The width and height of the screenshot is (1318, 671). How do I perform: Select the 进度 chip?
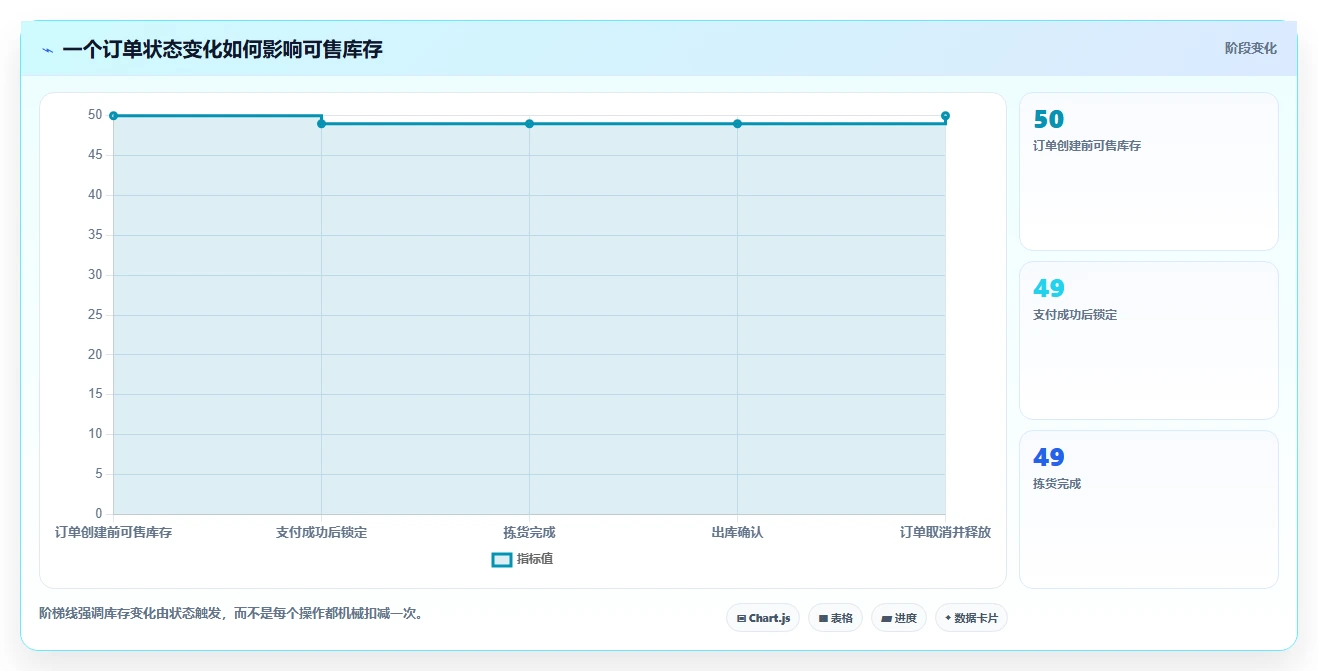click(x=899, y=618)
